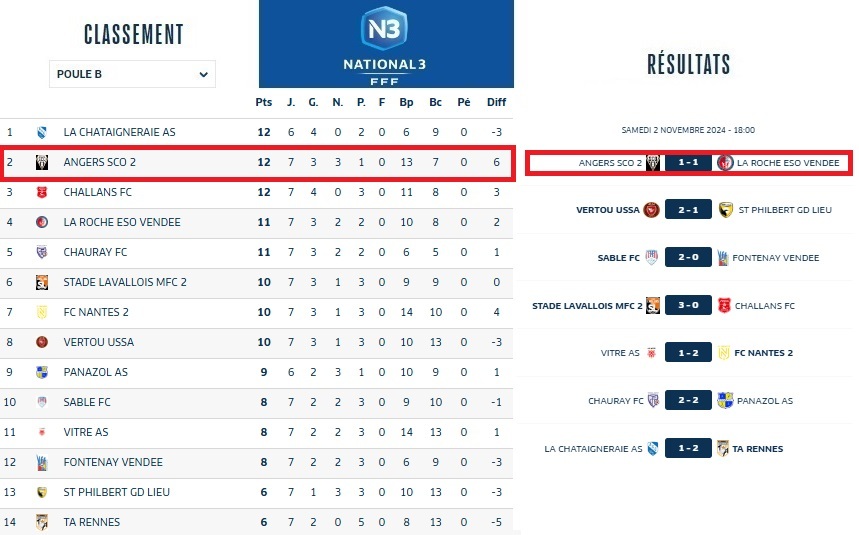Image resolution: width=859 pixels, height=535 pixels.
Task: Click TA Rennes crest in results list
Action: pyautogui.click(x=724, y=449)
